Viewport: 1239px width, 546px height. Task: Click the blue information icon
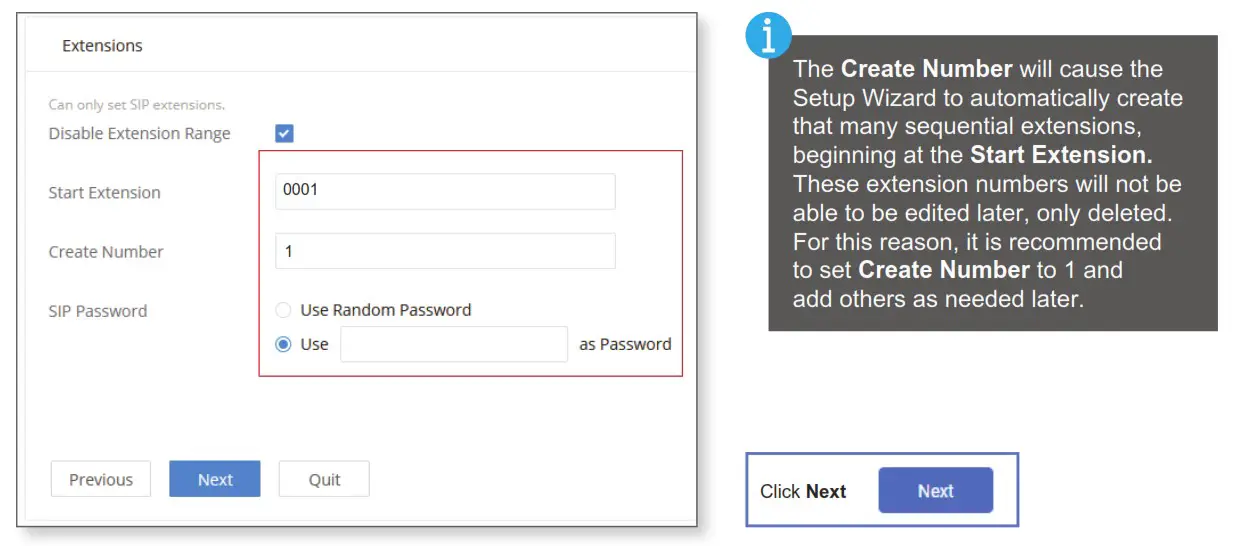[x=768, y=36]
